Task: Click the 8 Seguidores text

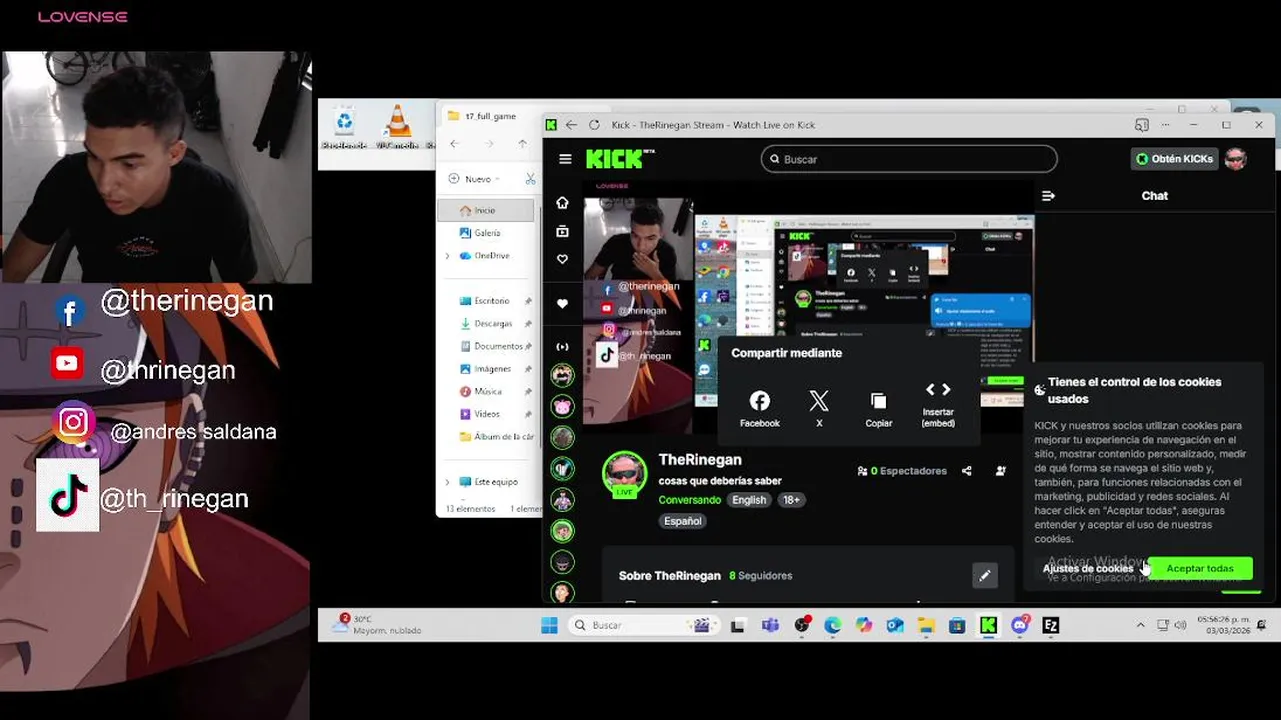Action: (761, 576)
